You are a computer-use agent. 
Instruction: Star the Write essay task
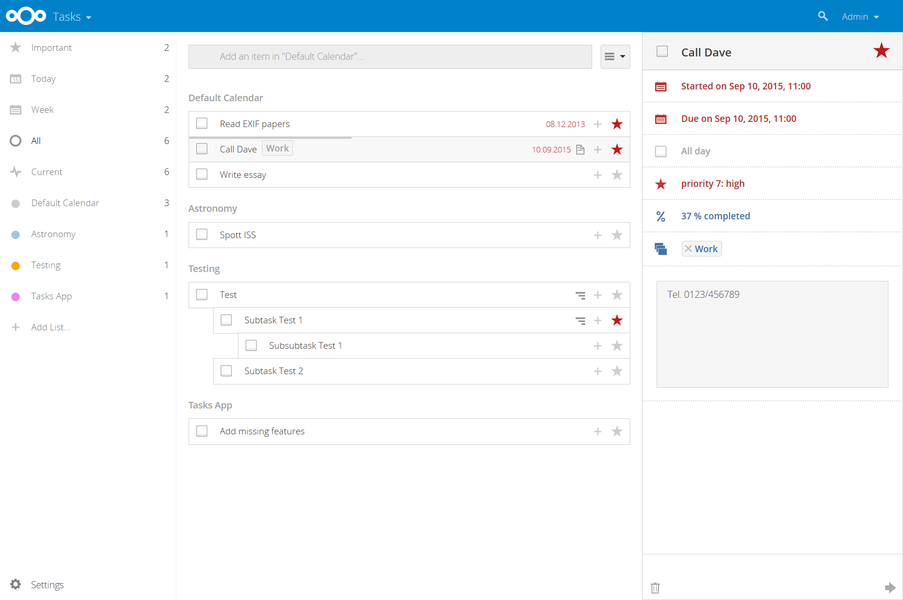(617, 174)
